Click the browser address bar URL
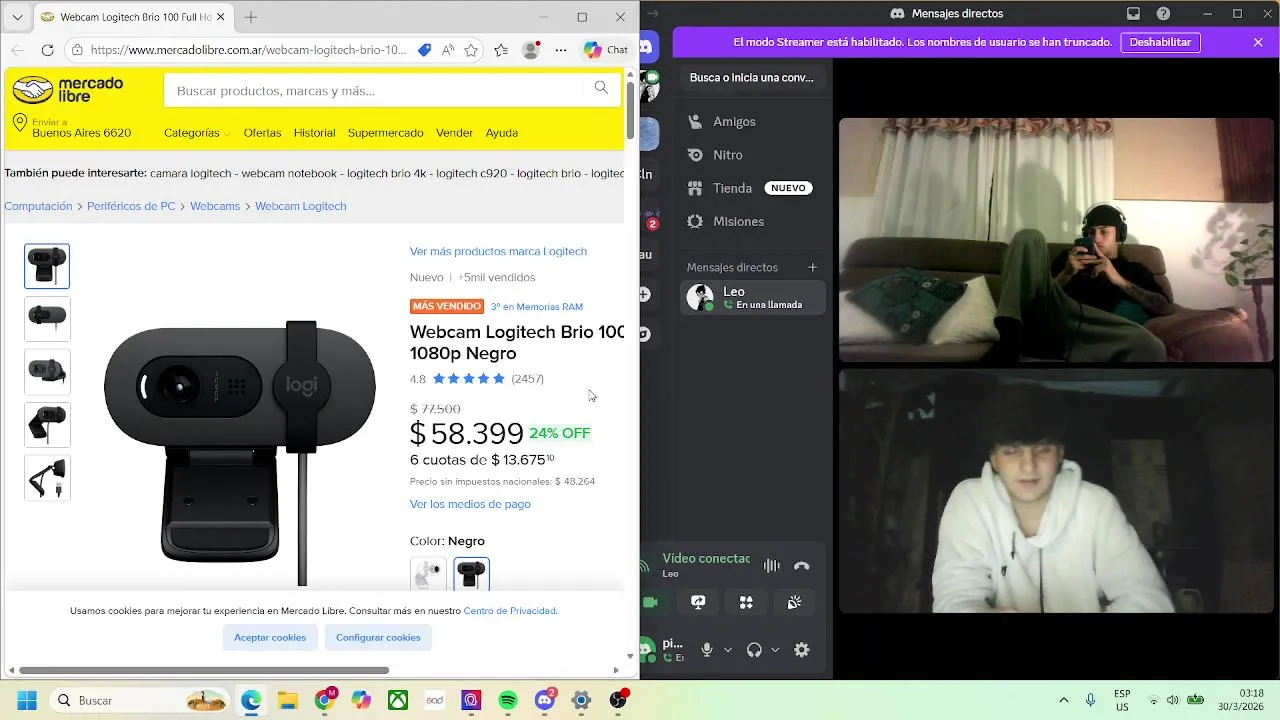The width and height of the screenshot is (1280, 720). tap(248, 50)
